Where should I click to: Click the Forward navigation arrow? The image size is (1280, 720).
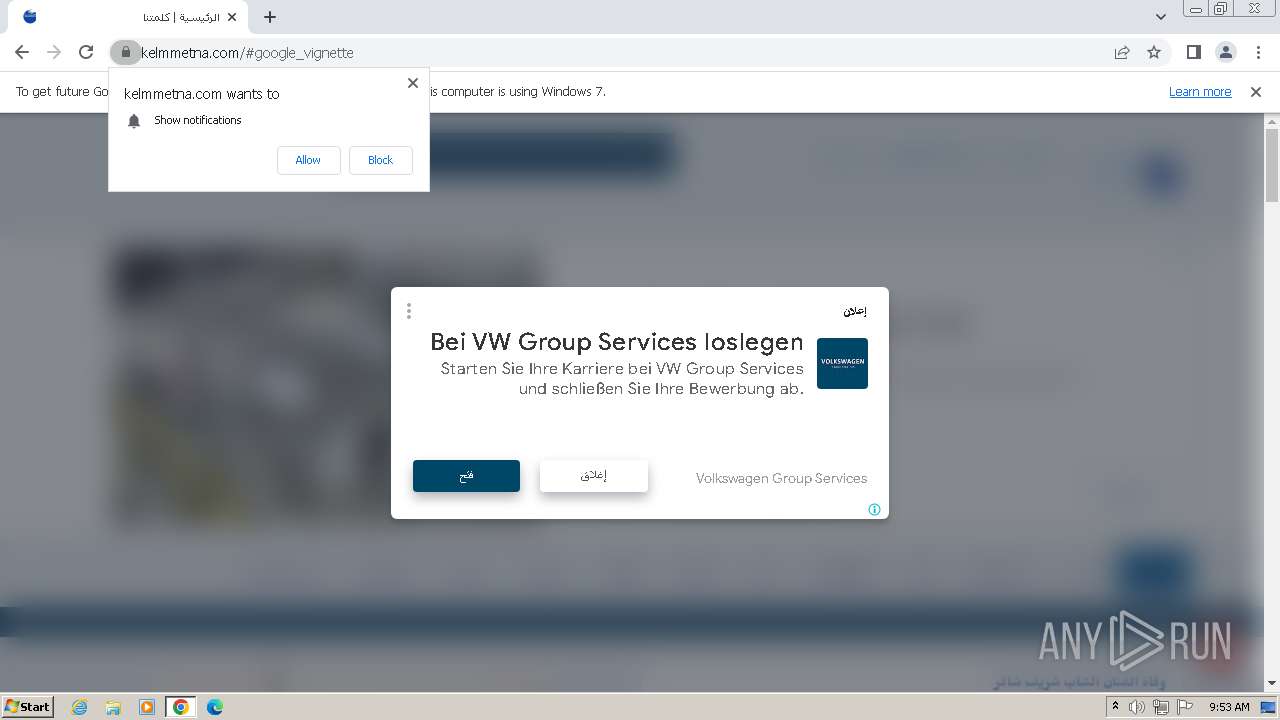coord(54,52)
